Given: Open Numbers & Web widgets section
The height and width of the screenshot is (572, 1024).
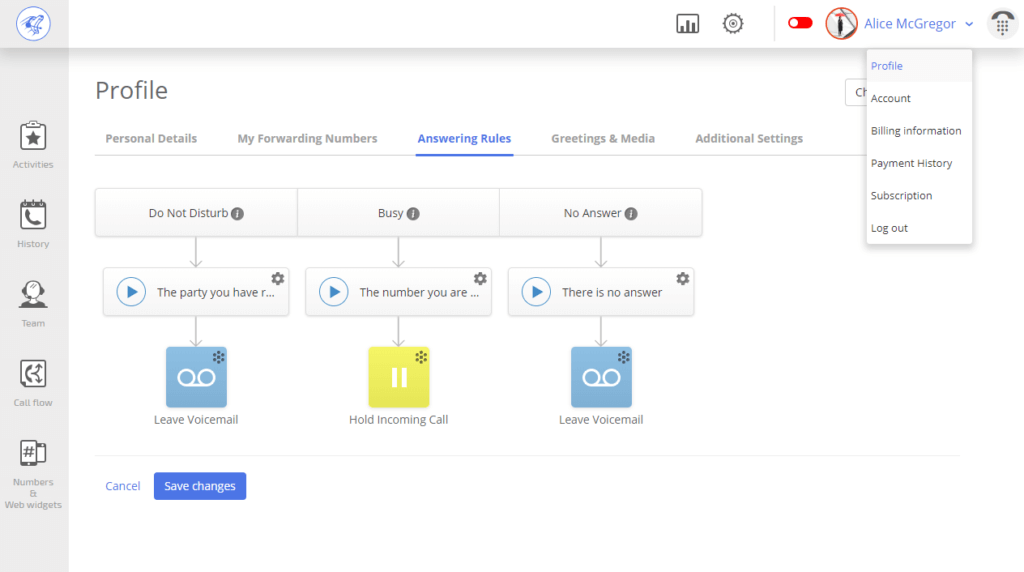Looking at the screenshot, I should pos(33,474).
